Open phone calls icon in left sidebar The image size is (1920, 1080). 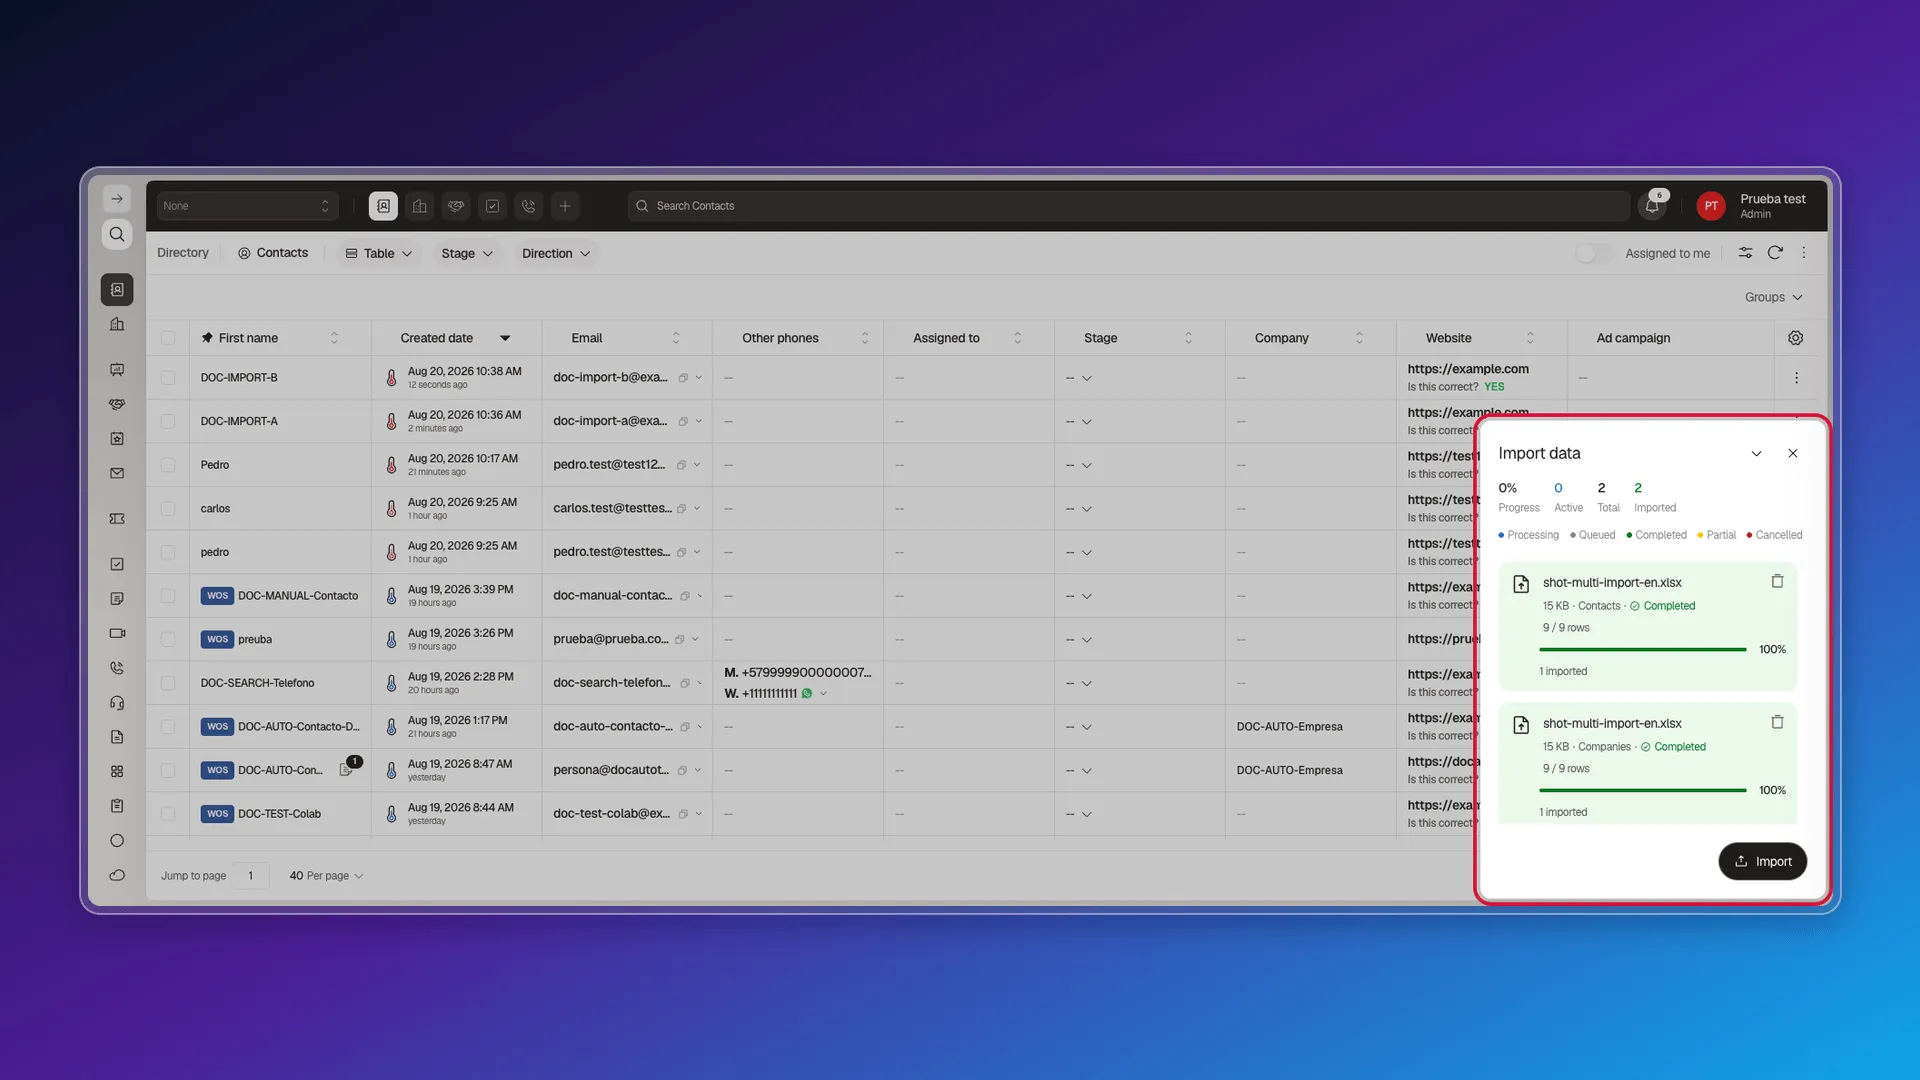click(x=117, y=668)
